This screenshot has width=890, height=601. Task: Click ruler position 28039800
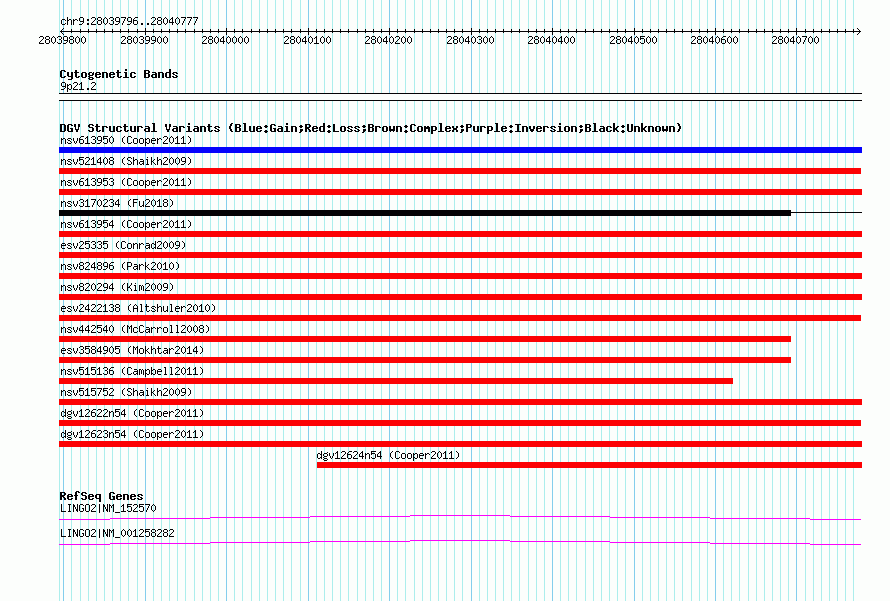[62, 40]
